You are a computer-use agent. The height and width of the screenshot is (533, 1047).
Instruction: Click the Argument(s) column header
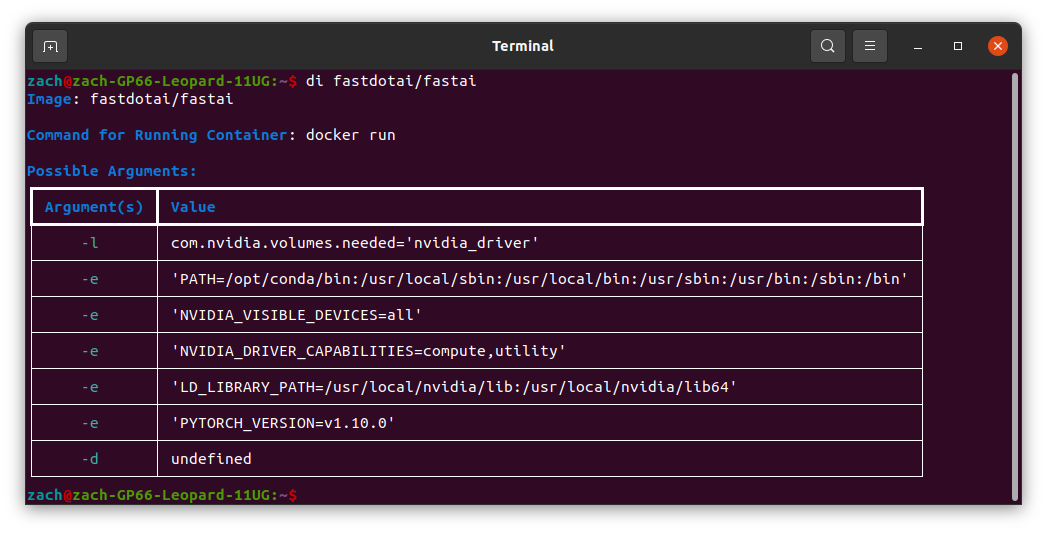pyautogui.click(x=94, y=207)
